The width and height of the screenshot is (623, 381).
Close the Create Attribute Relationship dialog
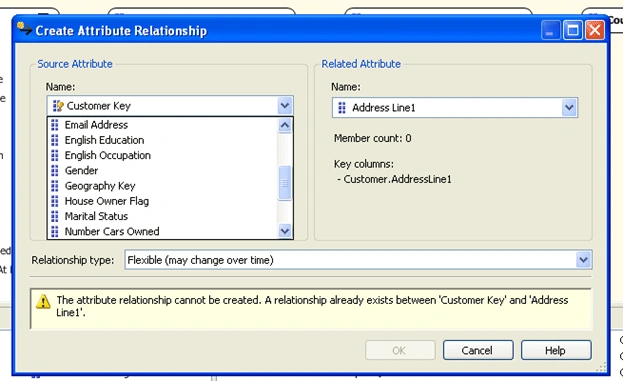coord(595,30)
